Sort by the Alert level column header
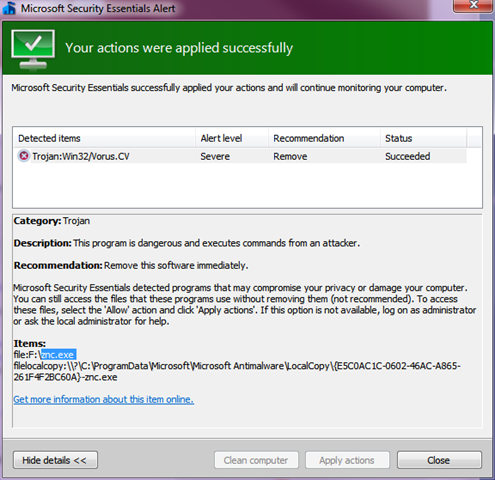The height and width of the screenshot is (480, 495). coord(232,138)
